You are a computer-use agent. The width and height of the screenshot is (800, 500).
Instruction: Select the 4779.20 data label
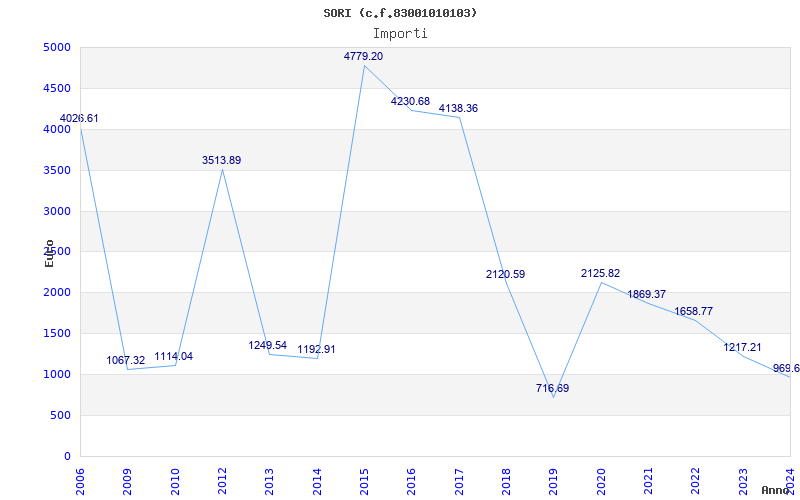(x=363, y=56)
